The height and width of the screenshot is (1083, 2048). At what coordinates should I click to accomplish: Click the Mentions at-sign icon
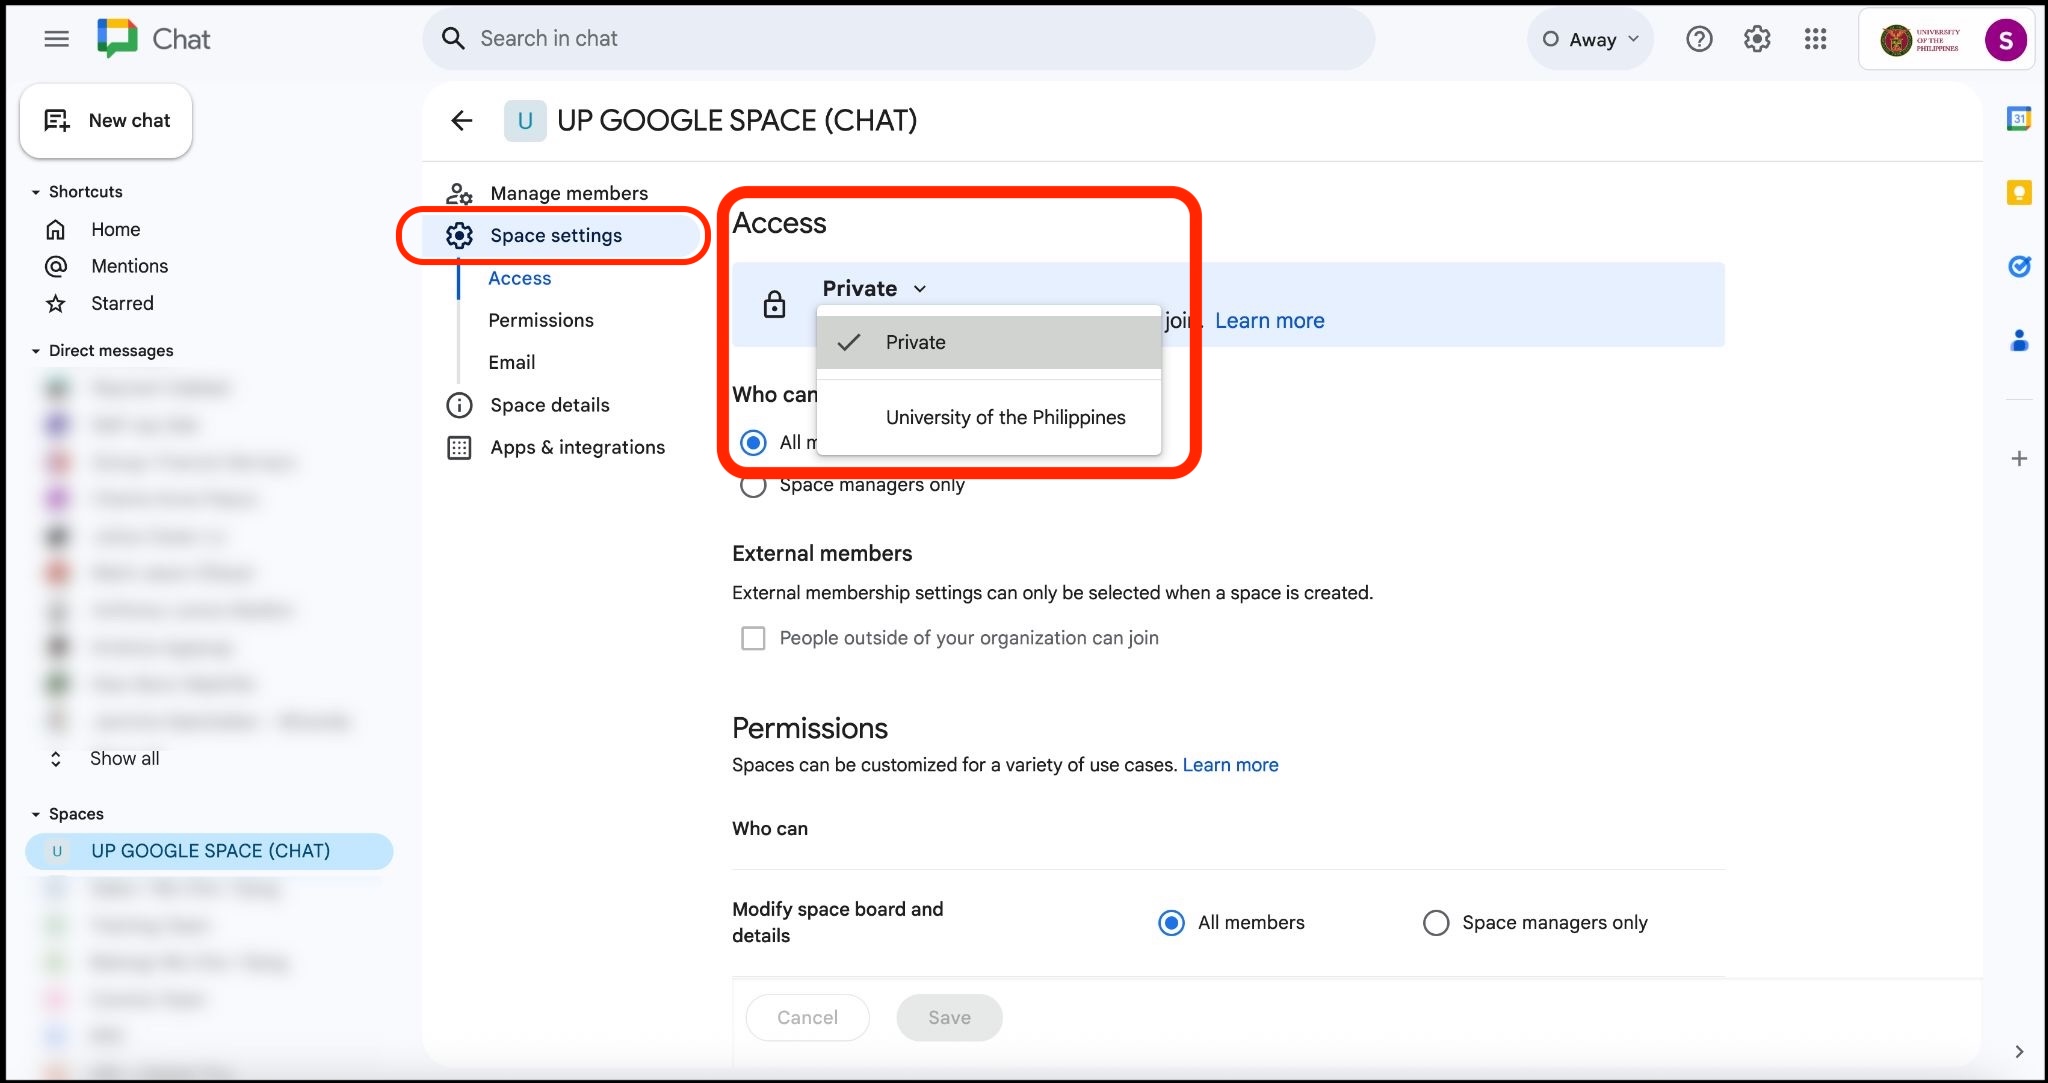pos(56,266)
